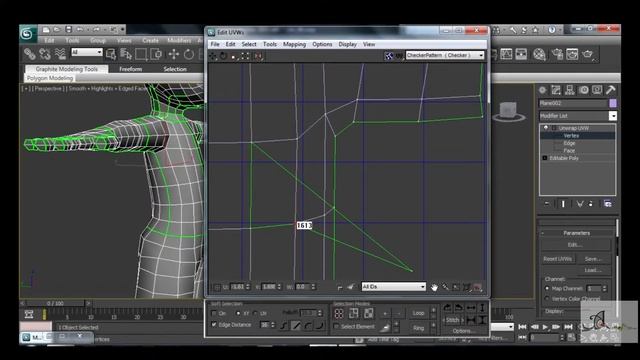
Task: Open the Tools menu in Edit UVWs
Action: pos(269,44)
